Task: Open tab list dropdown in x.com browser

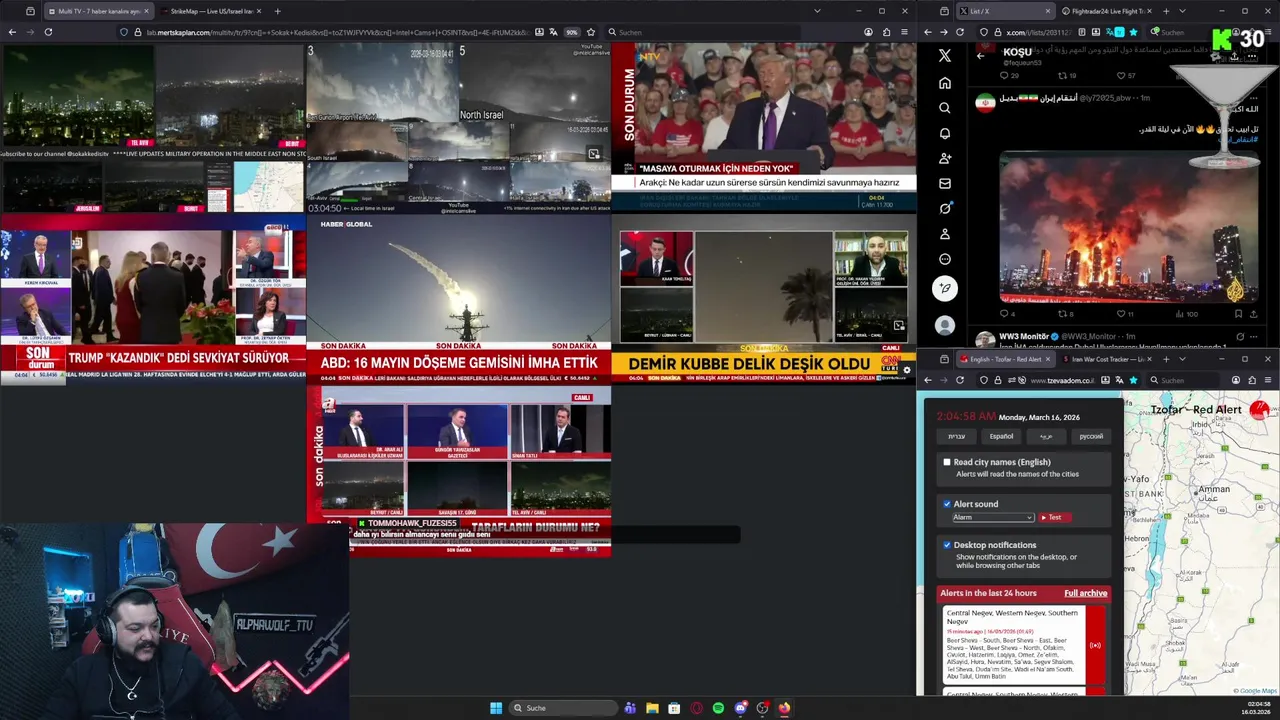Action: [1181, 11]
